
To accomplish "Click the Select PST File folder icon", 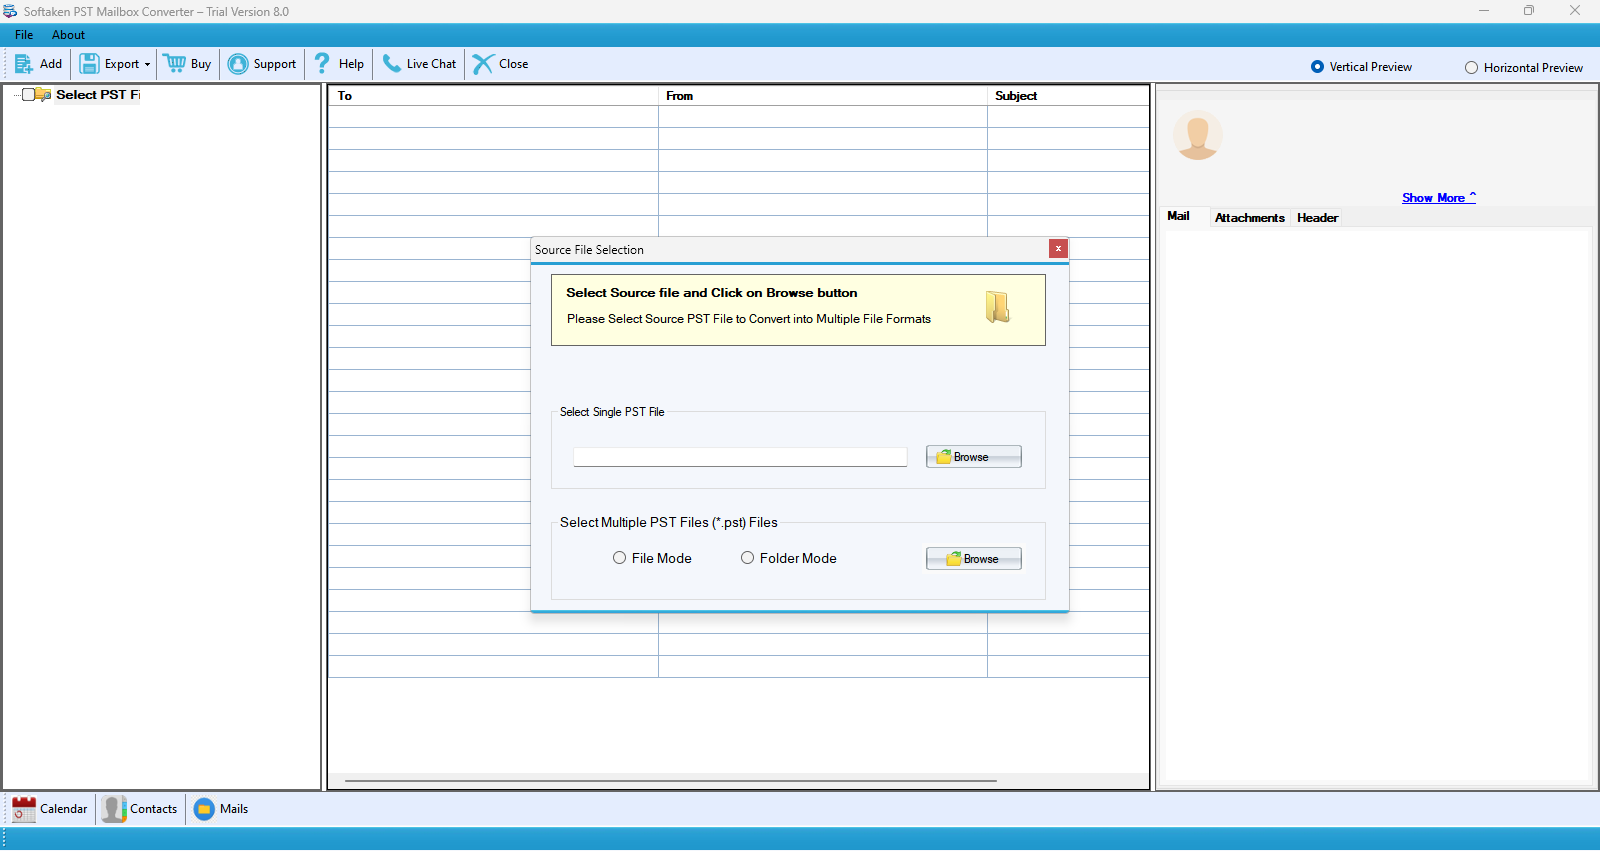I will [x=44, y=95].
